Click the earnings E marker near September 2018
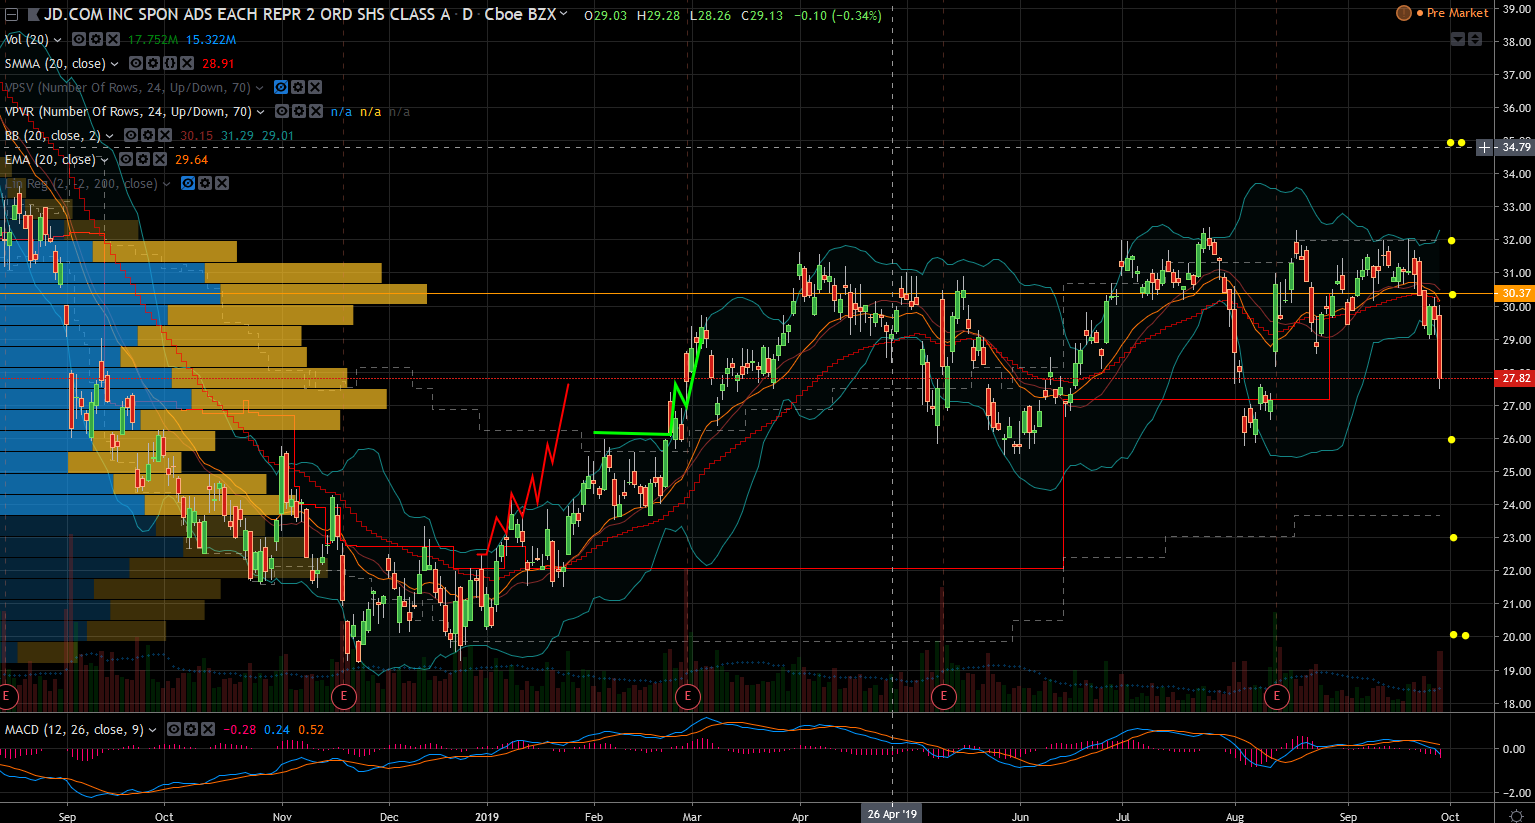This screenshot has width=1535, height=823. click(7, 695)
